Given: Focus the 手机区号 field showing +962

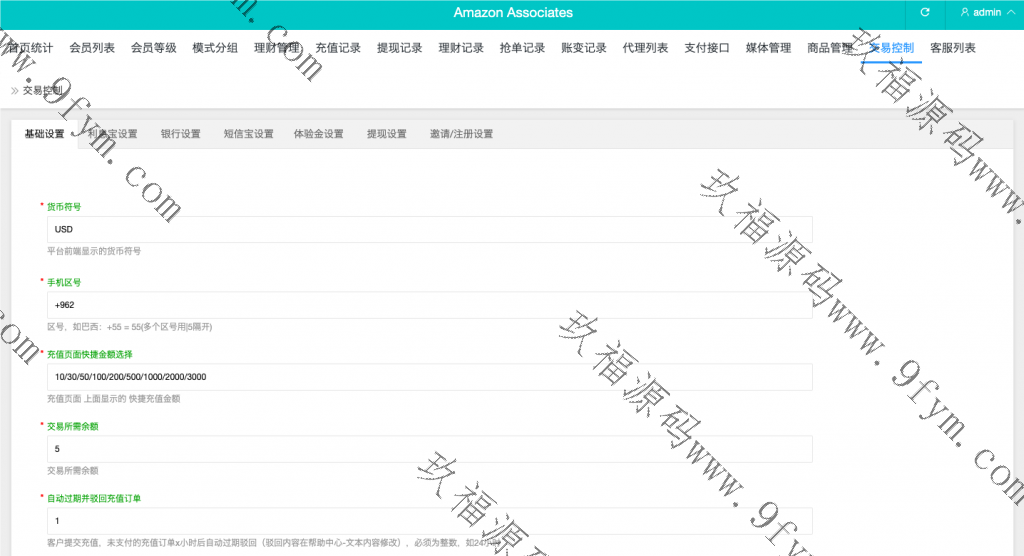Looking at the screenshot, I should tap(429, 305).
